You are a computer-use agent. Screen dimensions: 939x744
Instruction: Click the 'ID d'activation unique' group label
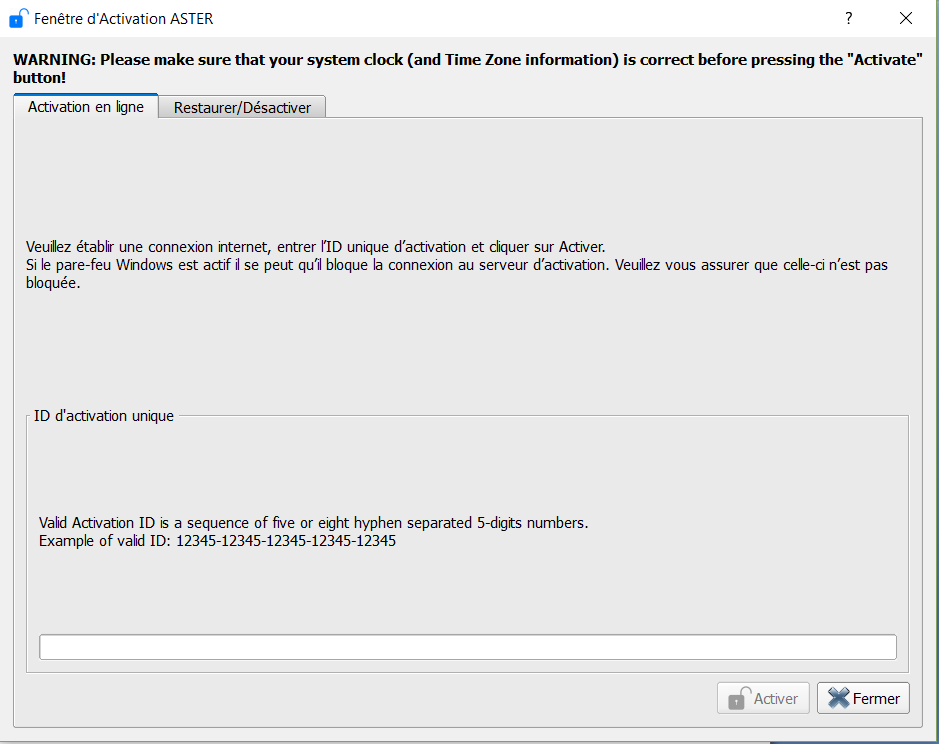click(x=104, y=415)
